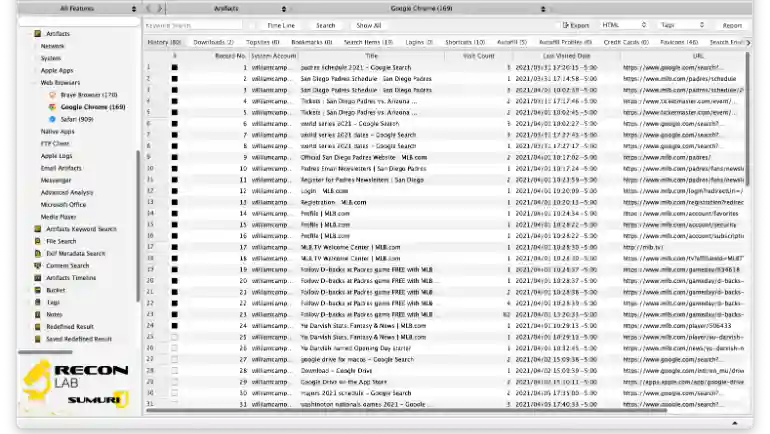
Task: Check the box for record 25
Action: pos(174,337)
